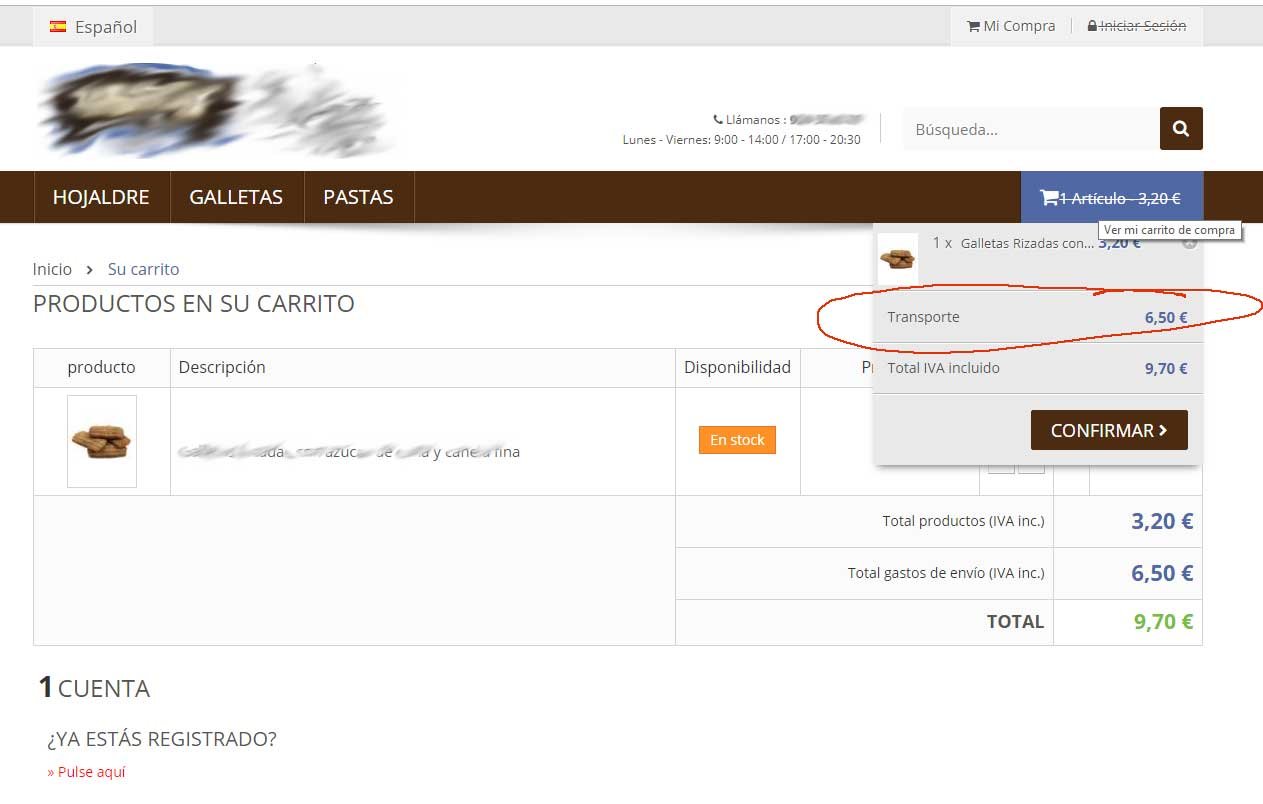Viewport: 1263px width, 804px height.
Task: Remove Galletas Rizadas from cart dropdown
Action: (x=1189, y=242)
